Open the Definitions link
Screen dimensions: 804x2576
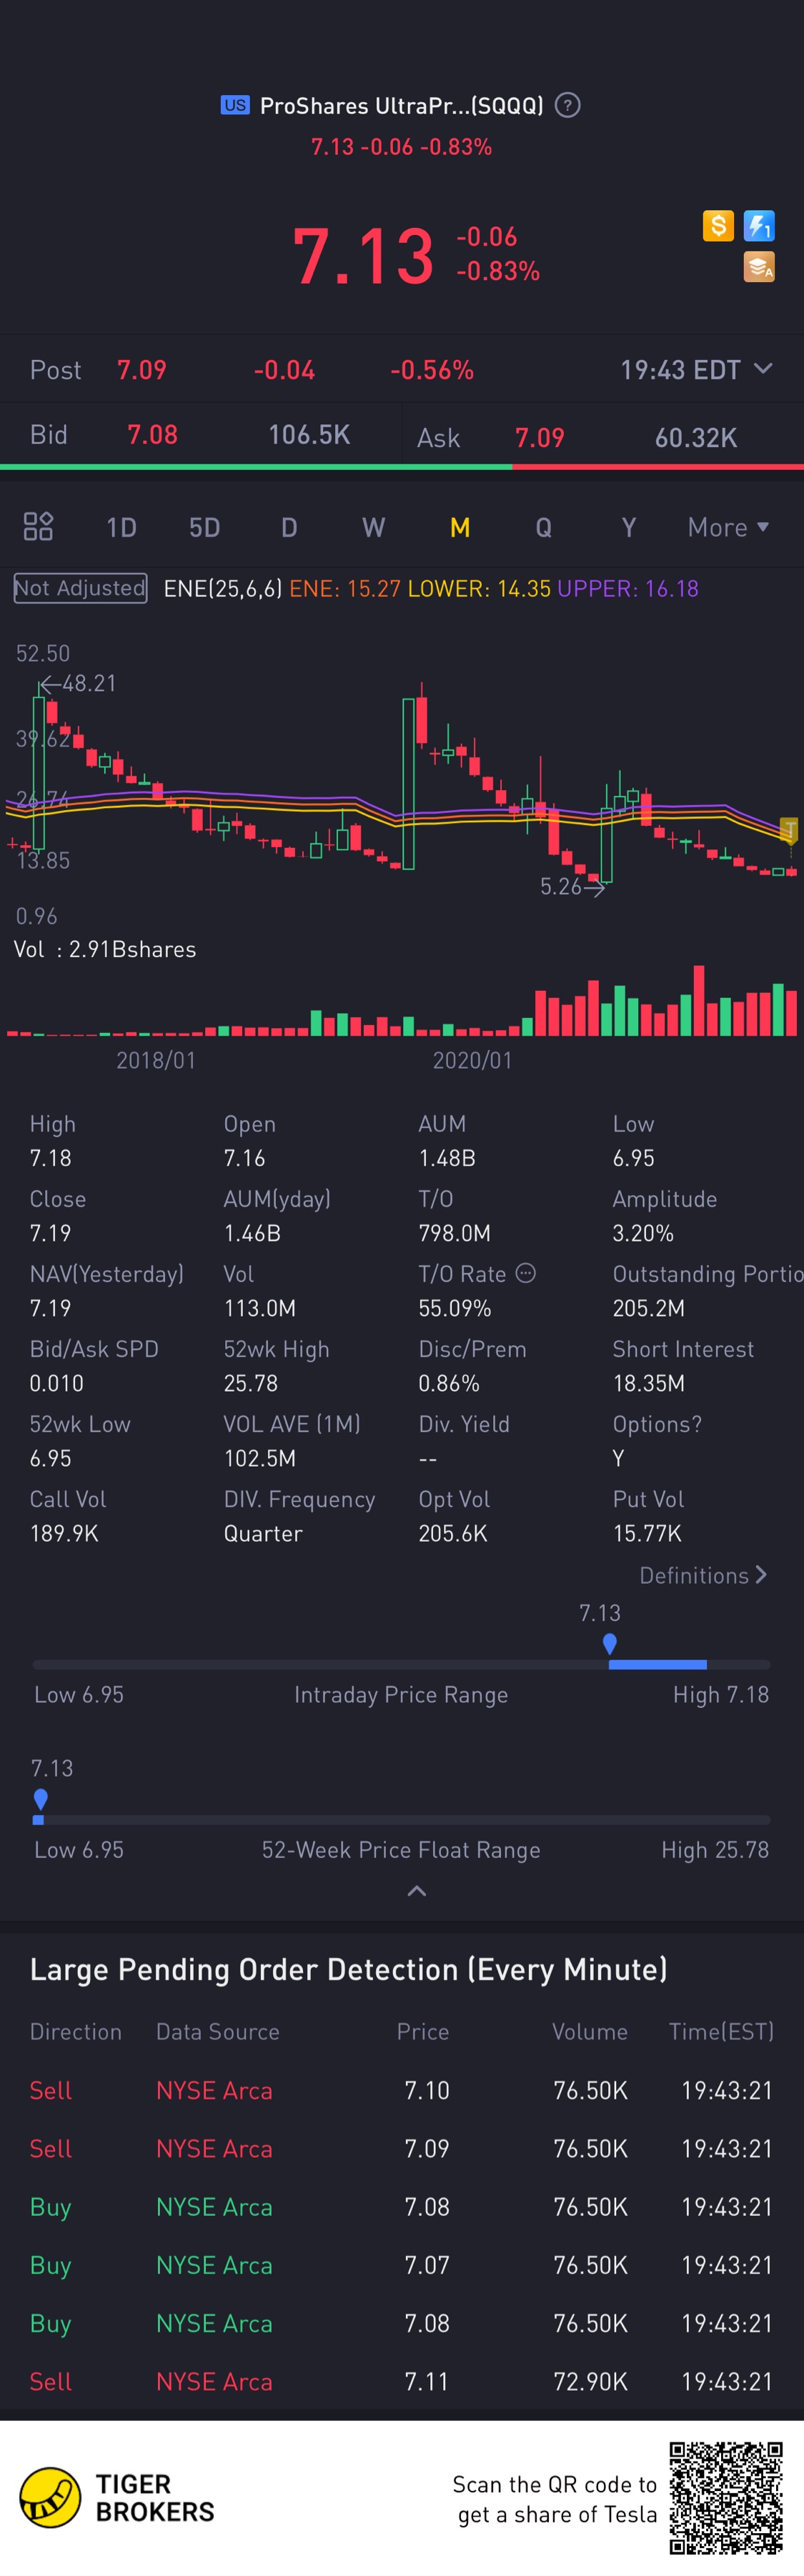(703, 1575)
